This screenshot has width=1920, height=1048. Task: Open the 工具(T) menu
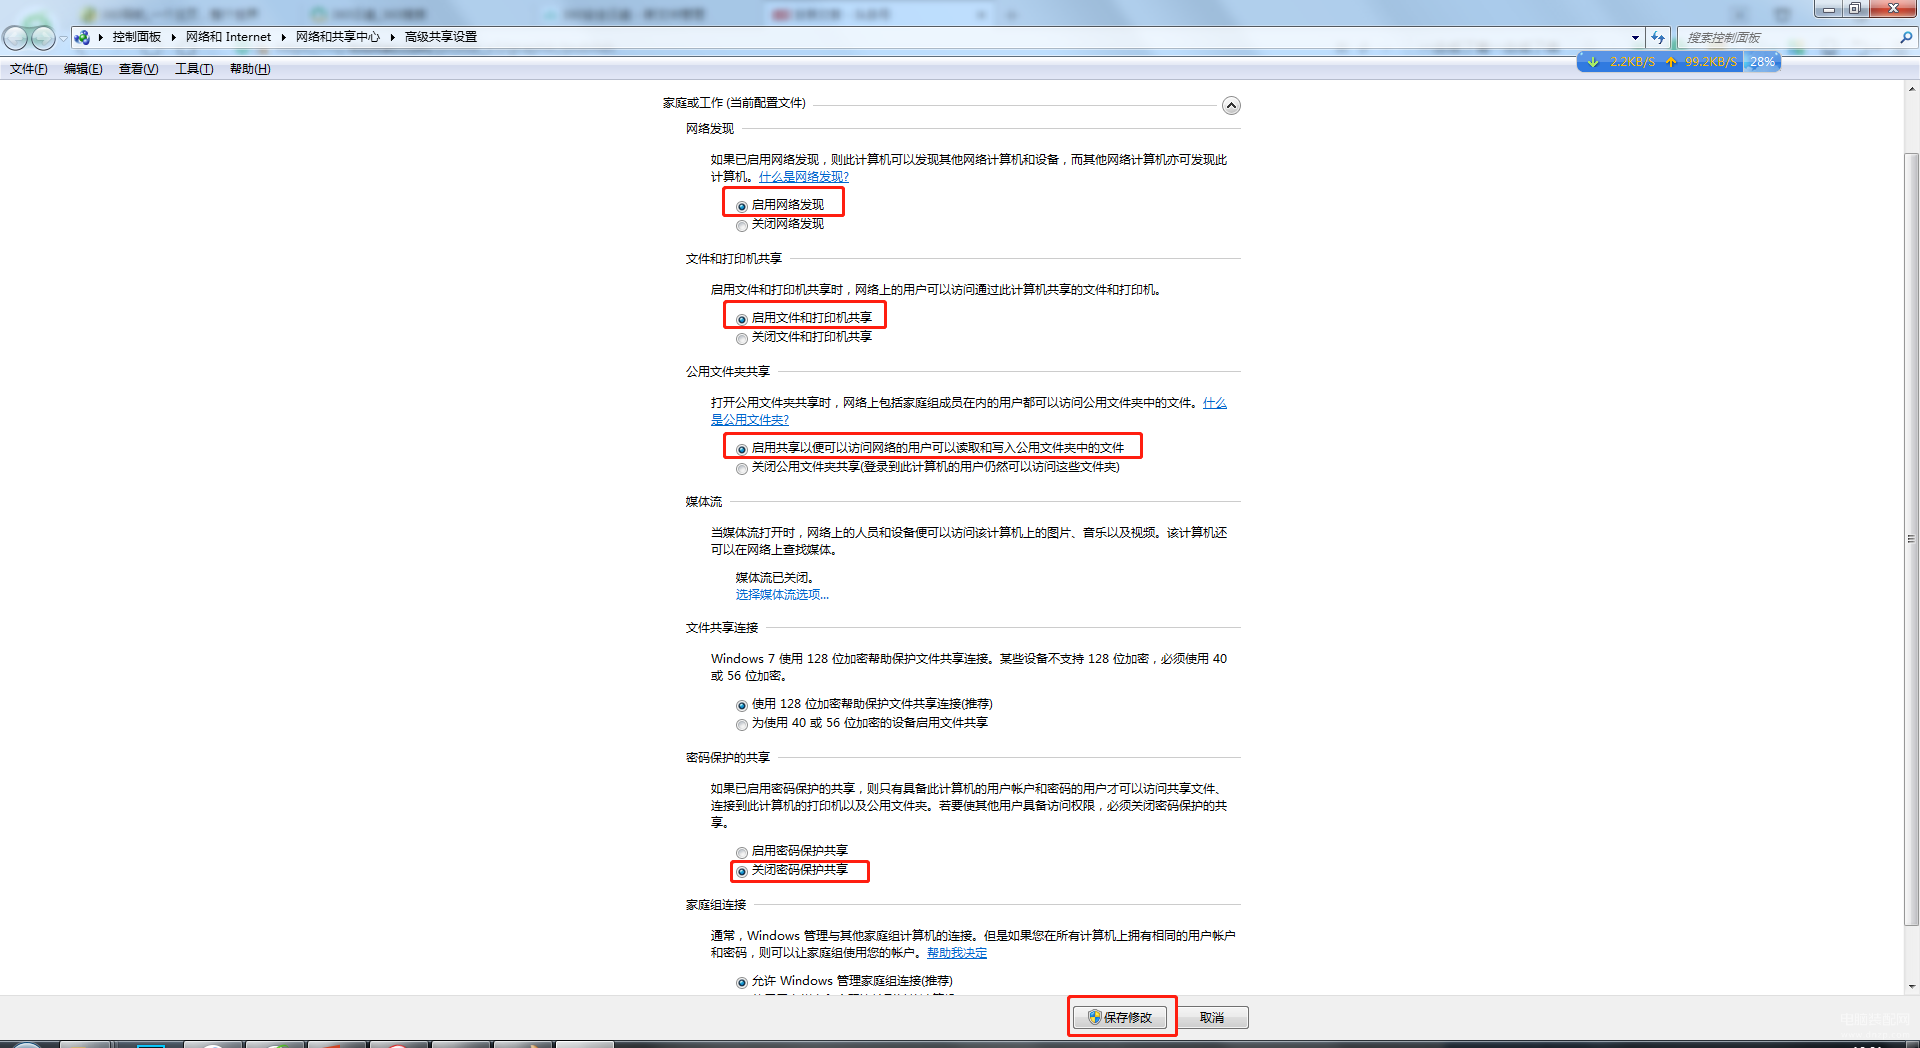[194, 69]
